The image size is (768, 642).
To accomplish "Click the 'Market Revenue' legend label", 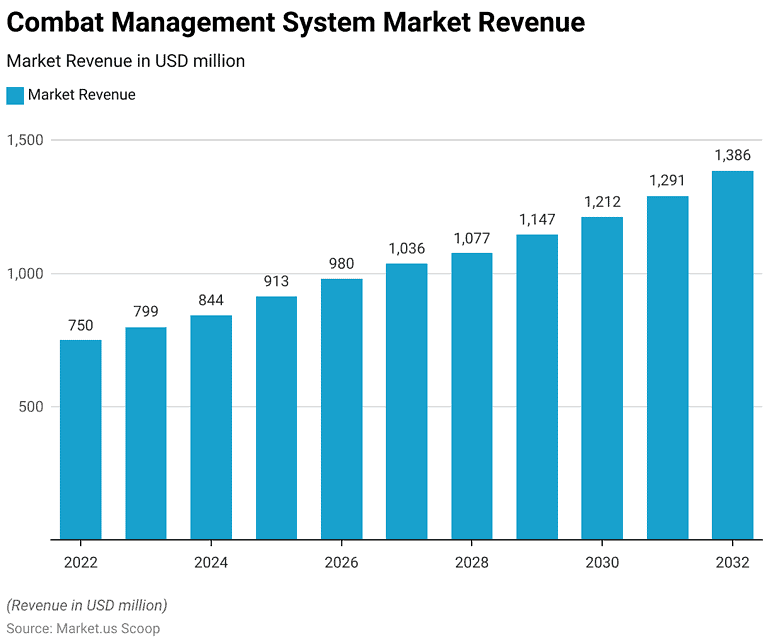I will pos(81,95).
